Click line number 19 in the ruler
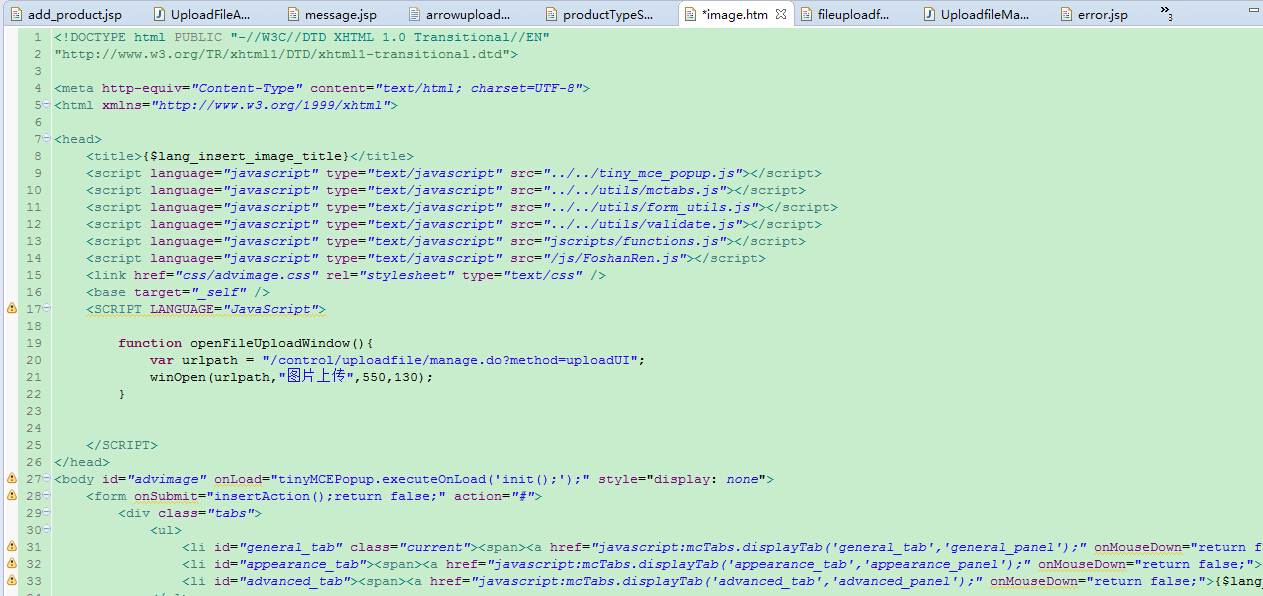1263x596 pixels. tap(34, 343)
